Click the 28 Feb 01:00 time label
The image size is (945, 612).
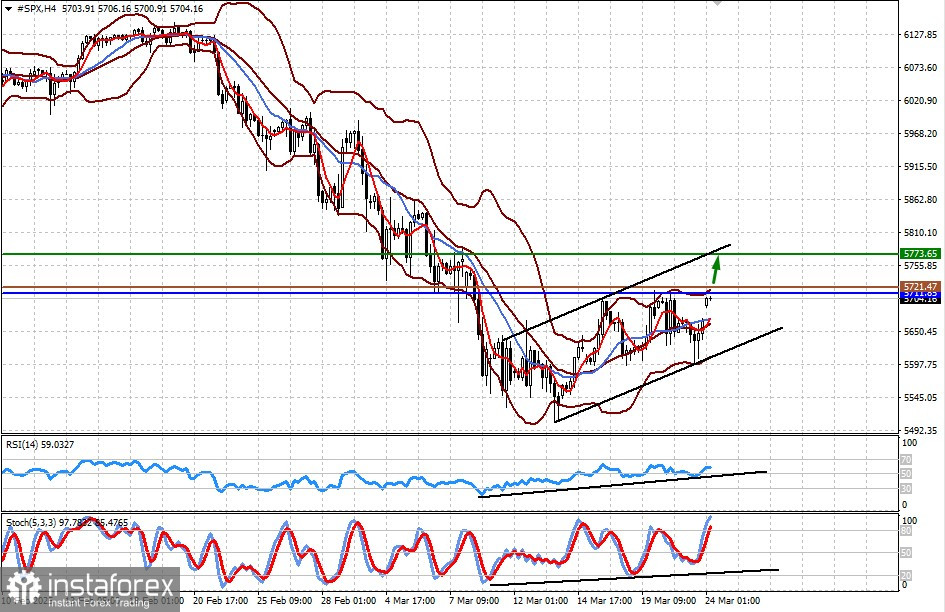tap(347, 602)
